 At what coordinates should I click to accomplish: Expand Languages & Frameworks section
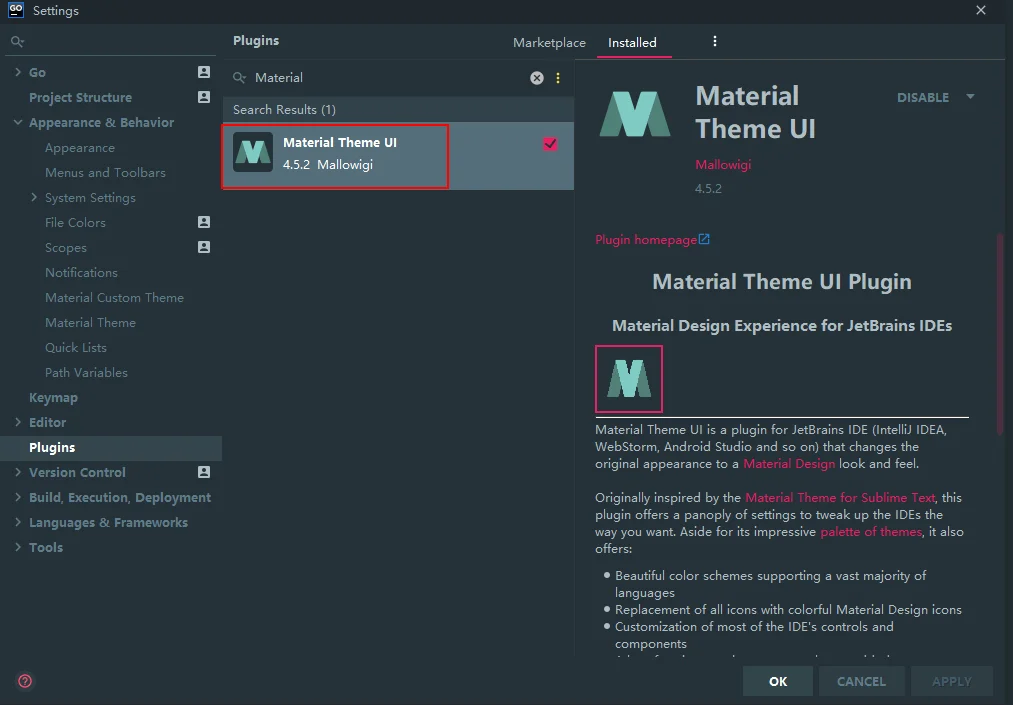[x=17, y=522]
